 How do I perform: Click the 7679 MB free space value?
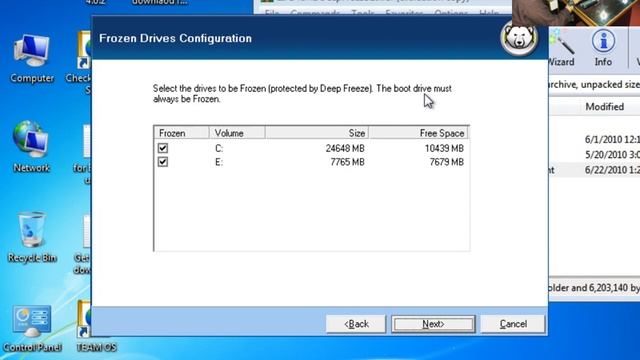447,162
